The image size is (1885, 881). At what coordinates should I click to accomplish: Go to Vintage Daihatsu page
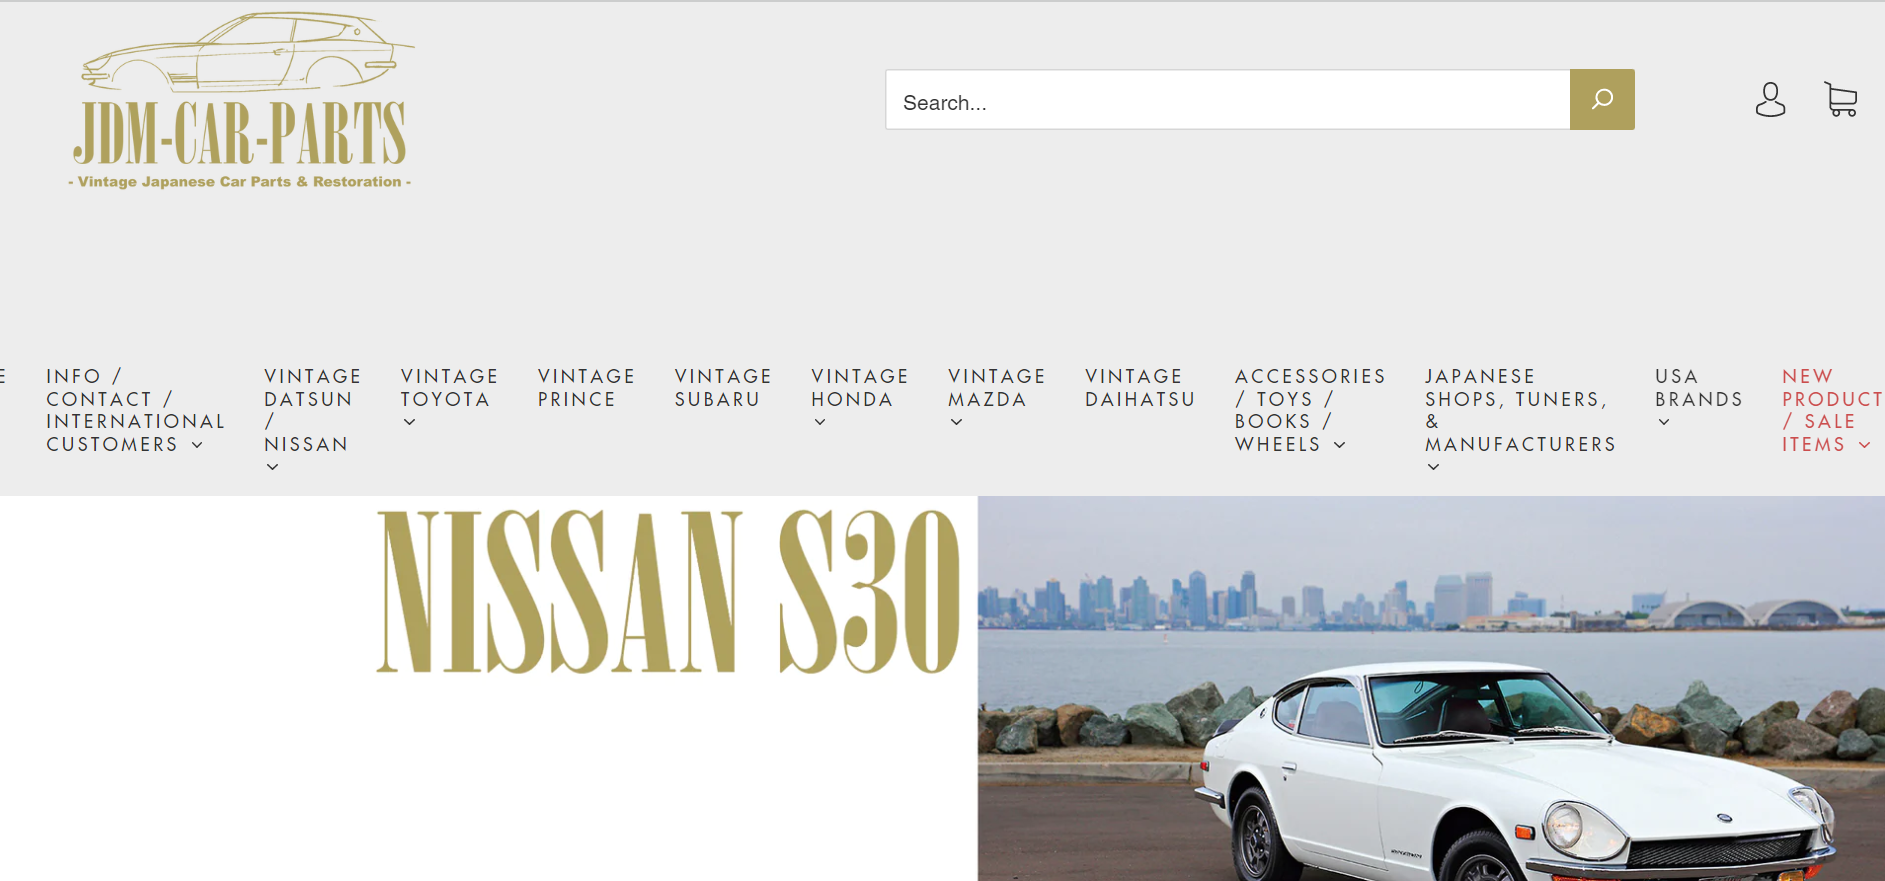click(x=1140, y=388)
